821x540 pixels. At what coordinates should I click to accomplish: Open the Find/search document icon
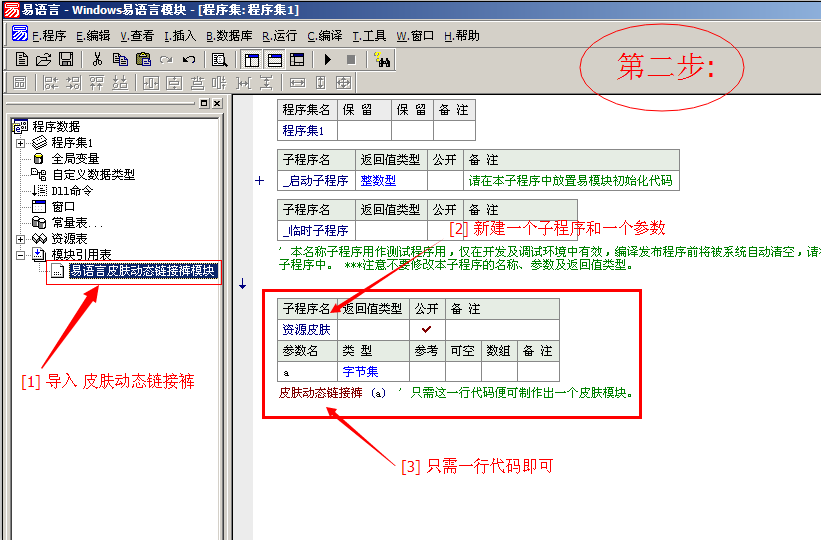pyautogui.click(x=219, y=60)
